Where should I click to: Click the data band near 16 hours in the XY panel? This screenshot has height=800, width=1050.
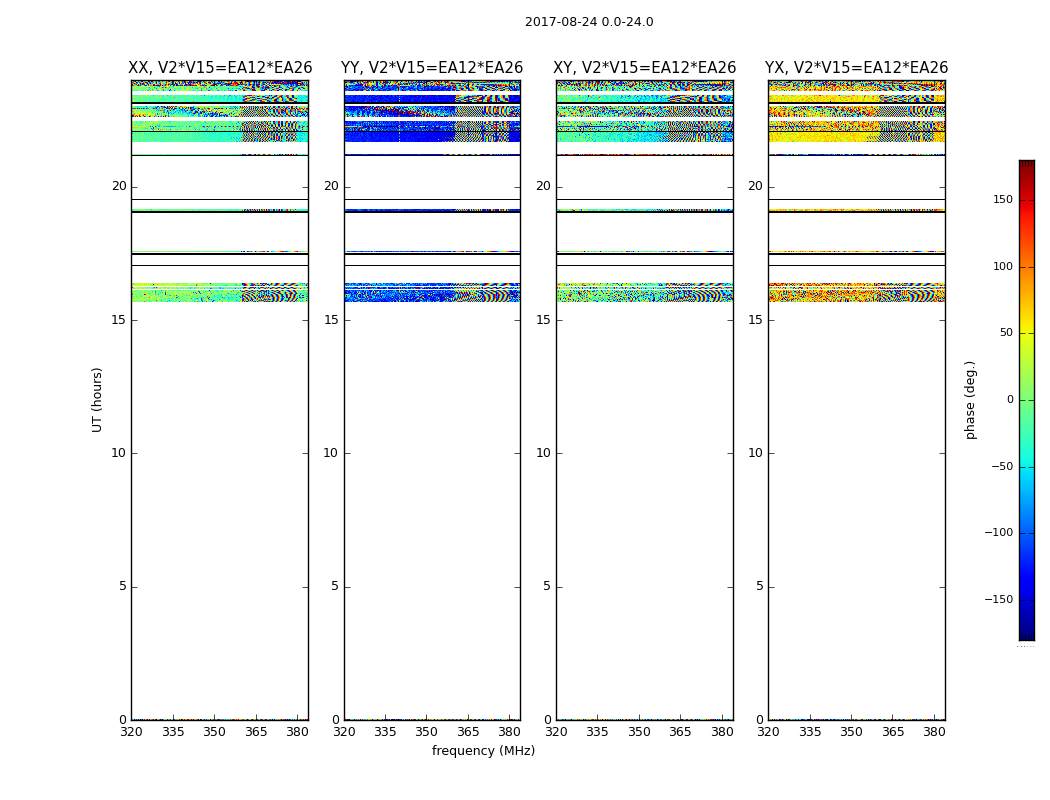pos(644,293)
